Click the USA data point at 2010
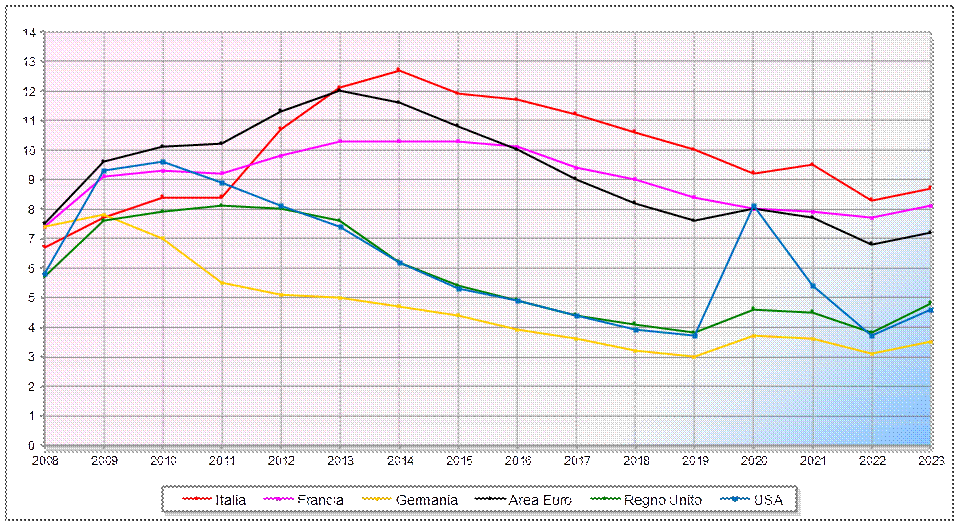 [163, 162]
